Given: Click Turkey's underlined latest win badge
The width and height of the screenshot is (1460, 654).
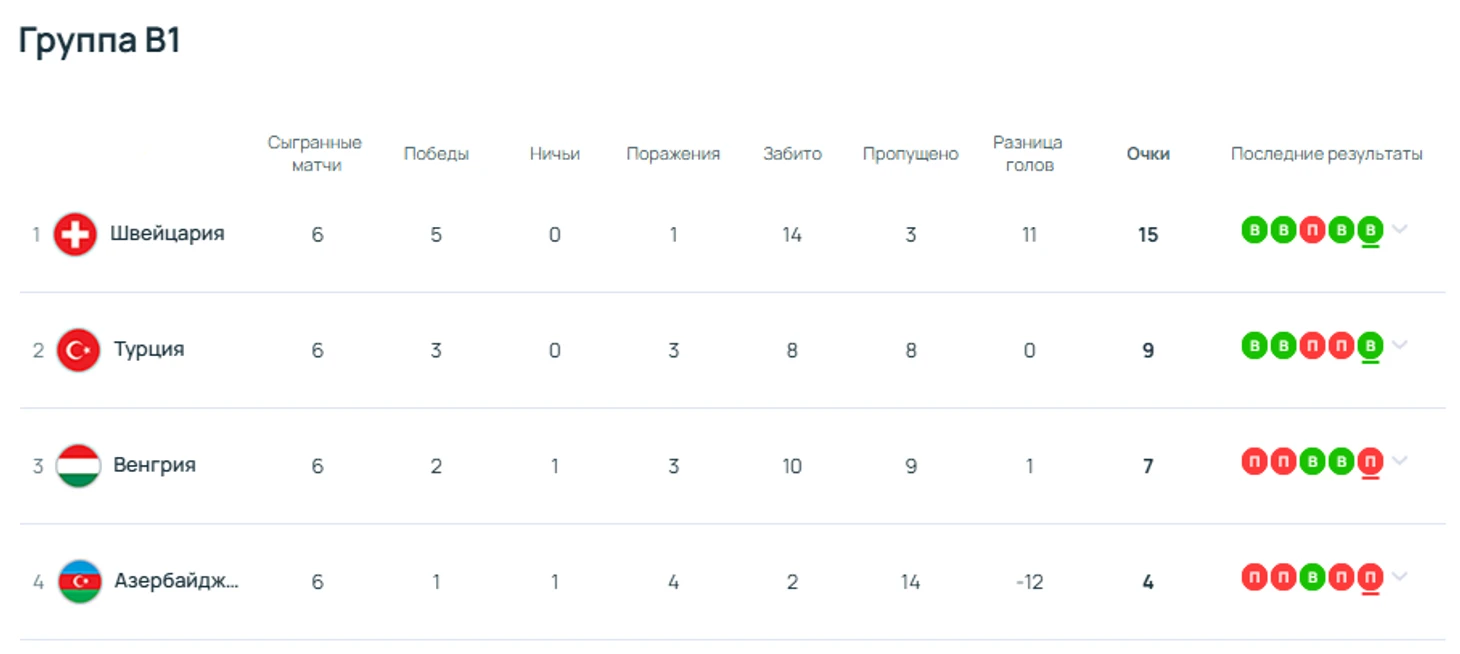Looking at the screenshot, I should click(x=1370, y=346).
